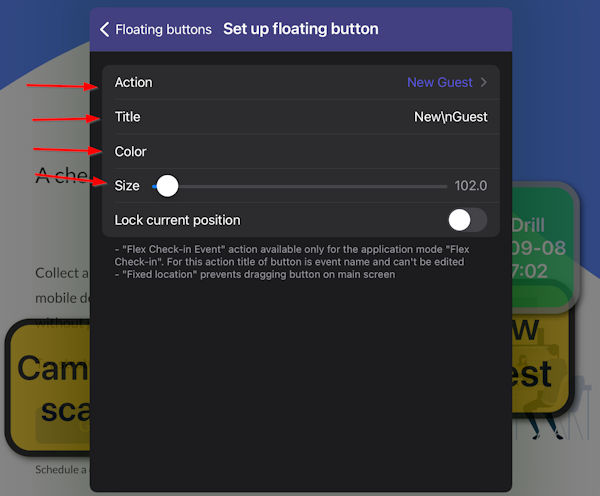Click the Lock current position label
This screenshot has height=496, width=600.
[x=178, y=220]
